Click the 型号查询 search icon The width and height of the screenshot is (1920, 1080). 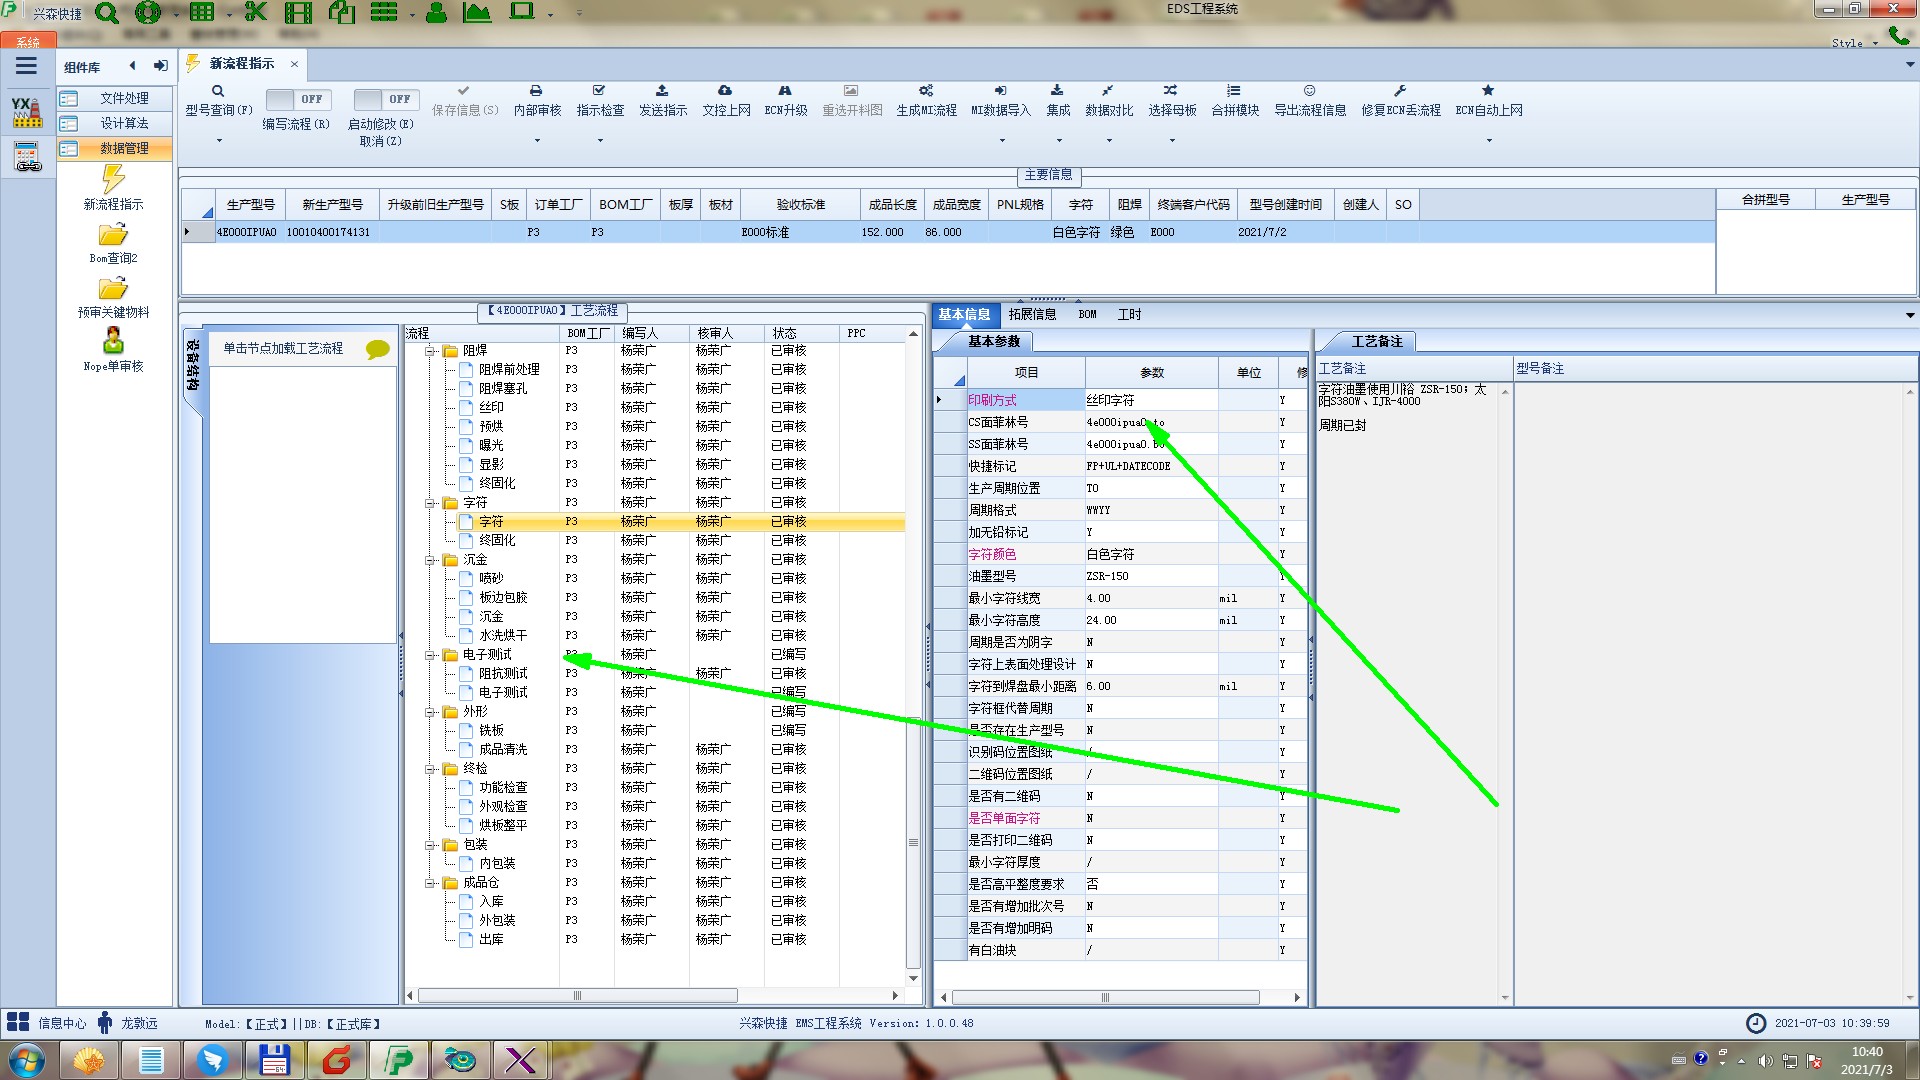click(x=218, y=91)
